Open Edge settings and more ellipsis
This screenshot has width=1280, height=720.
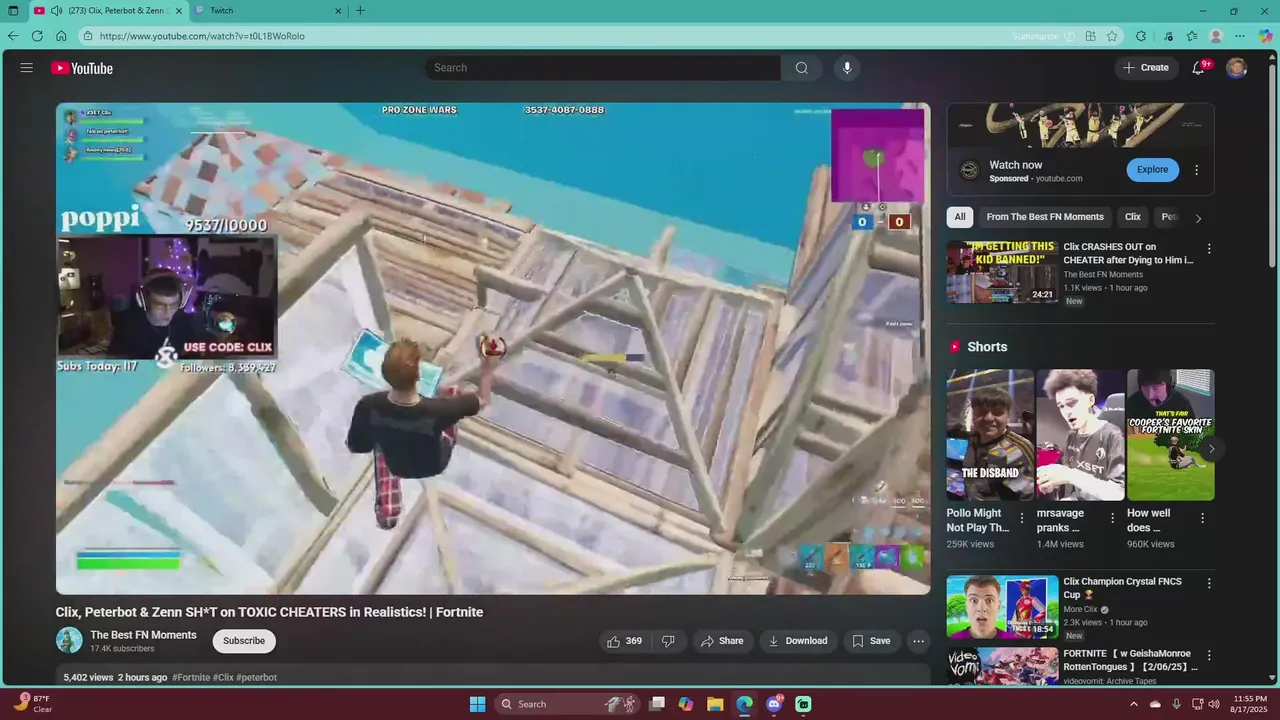click(1240, 36)
